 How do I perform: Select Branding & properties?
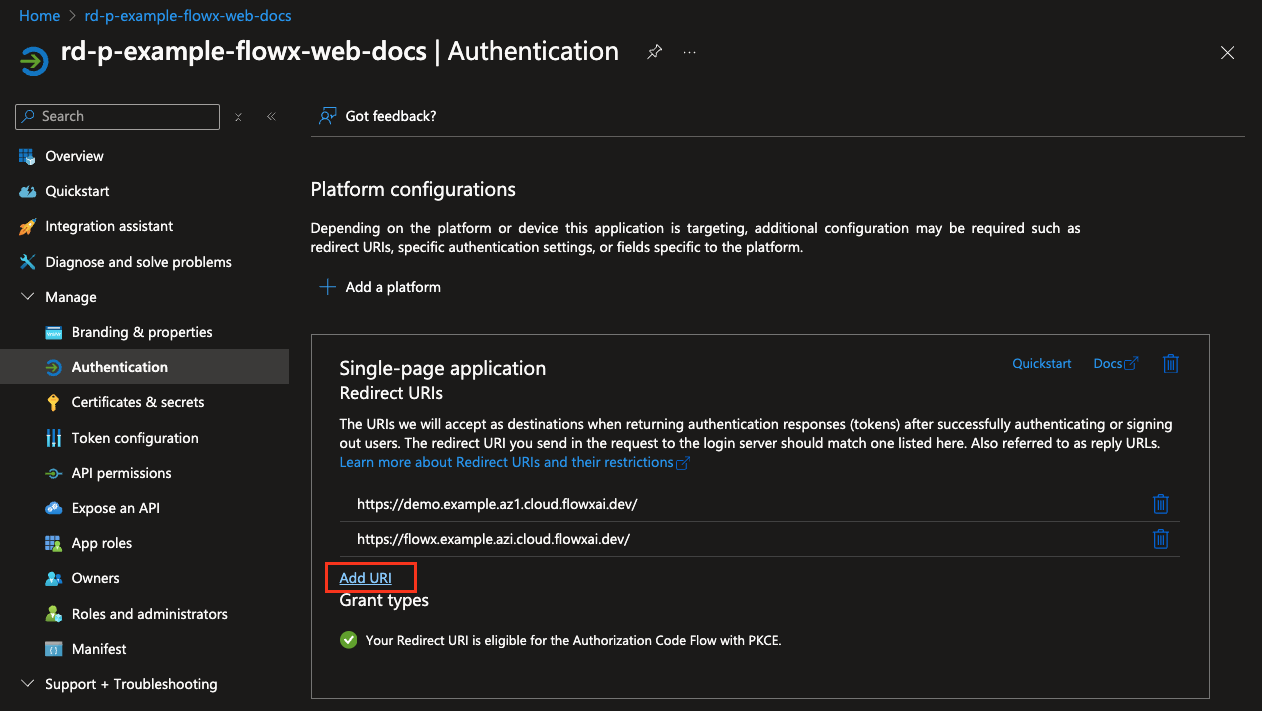click(142, 332)
